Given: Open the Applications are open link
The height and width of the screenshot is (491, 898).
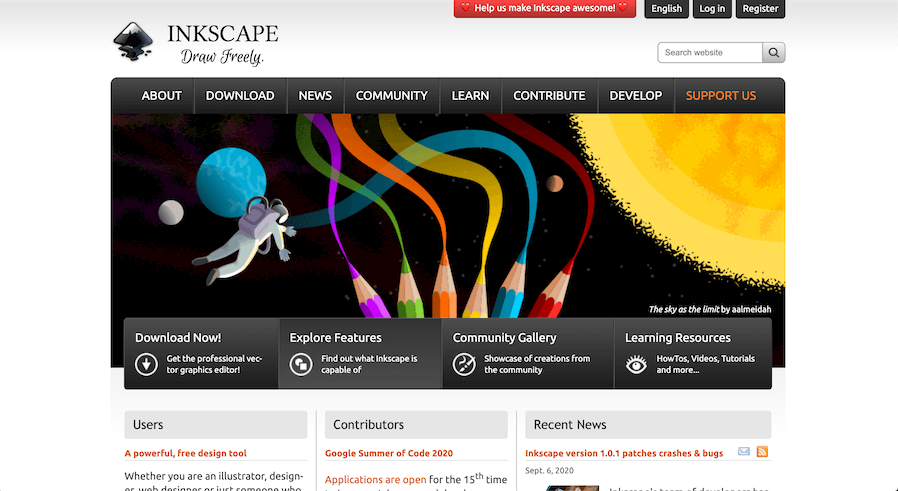Looking at the screenshot, I should pyautogui.click(x=376, y=480).
